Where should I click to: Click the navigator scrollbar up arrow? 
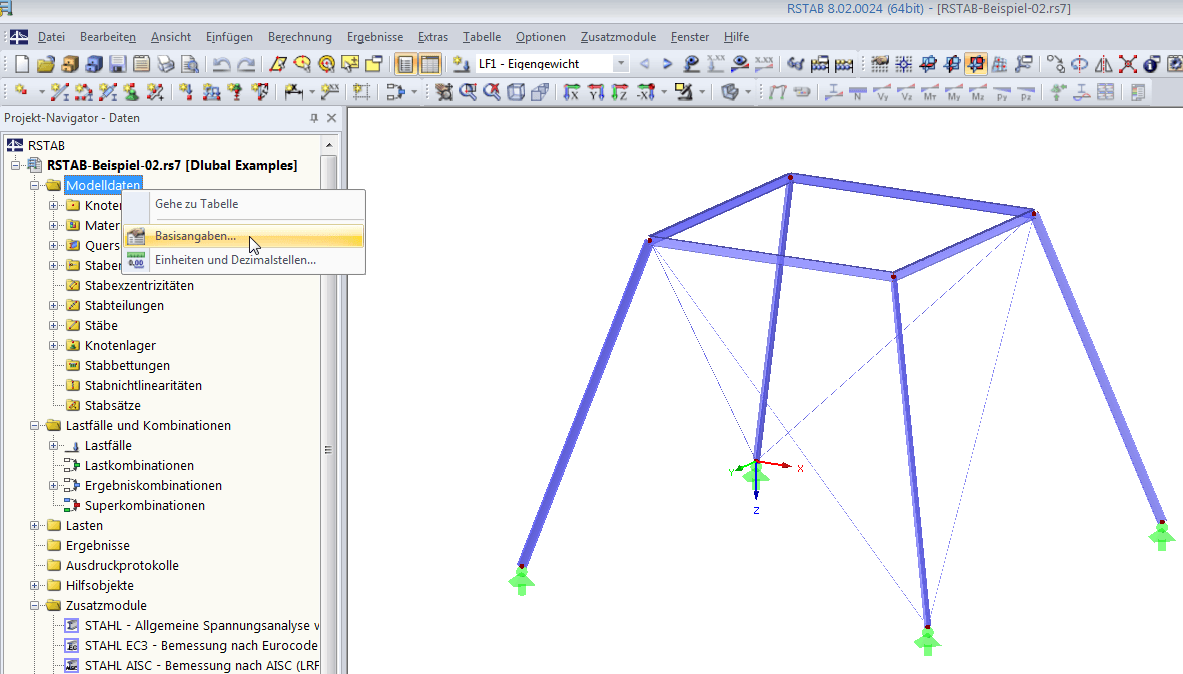point(329,144)
